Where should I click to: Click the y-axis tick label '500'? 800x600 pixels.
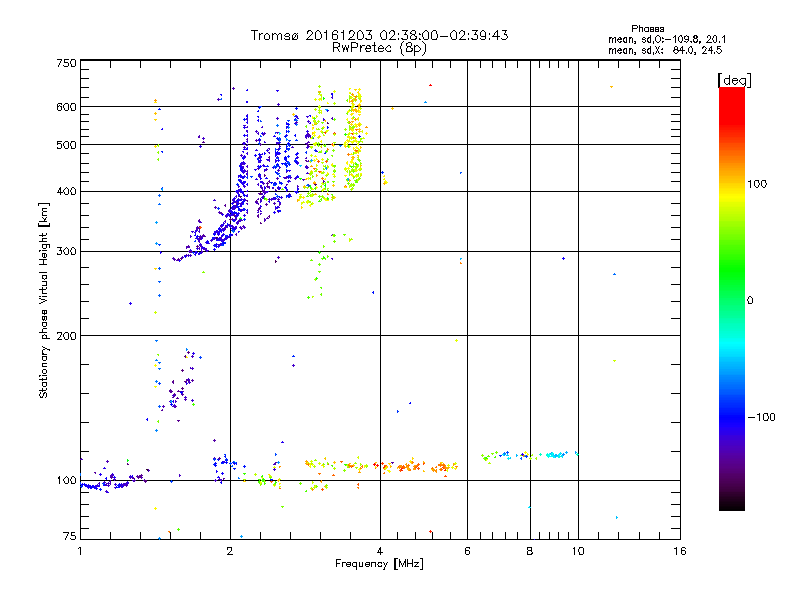click(66, 145)
